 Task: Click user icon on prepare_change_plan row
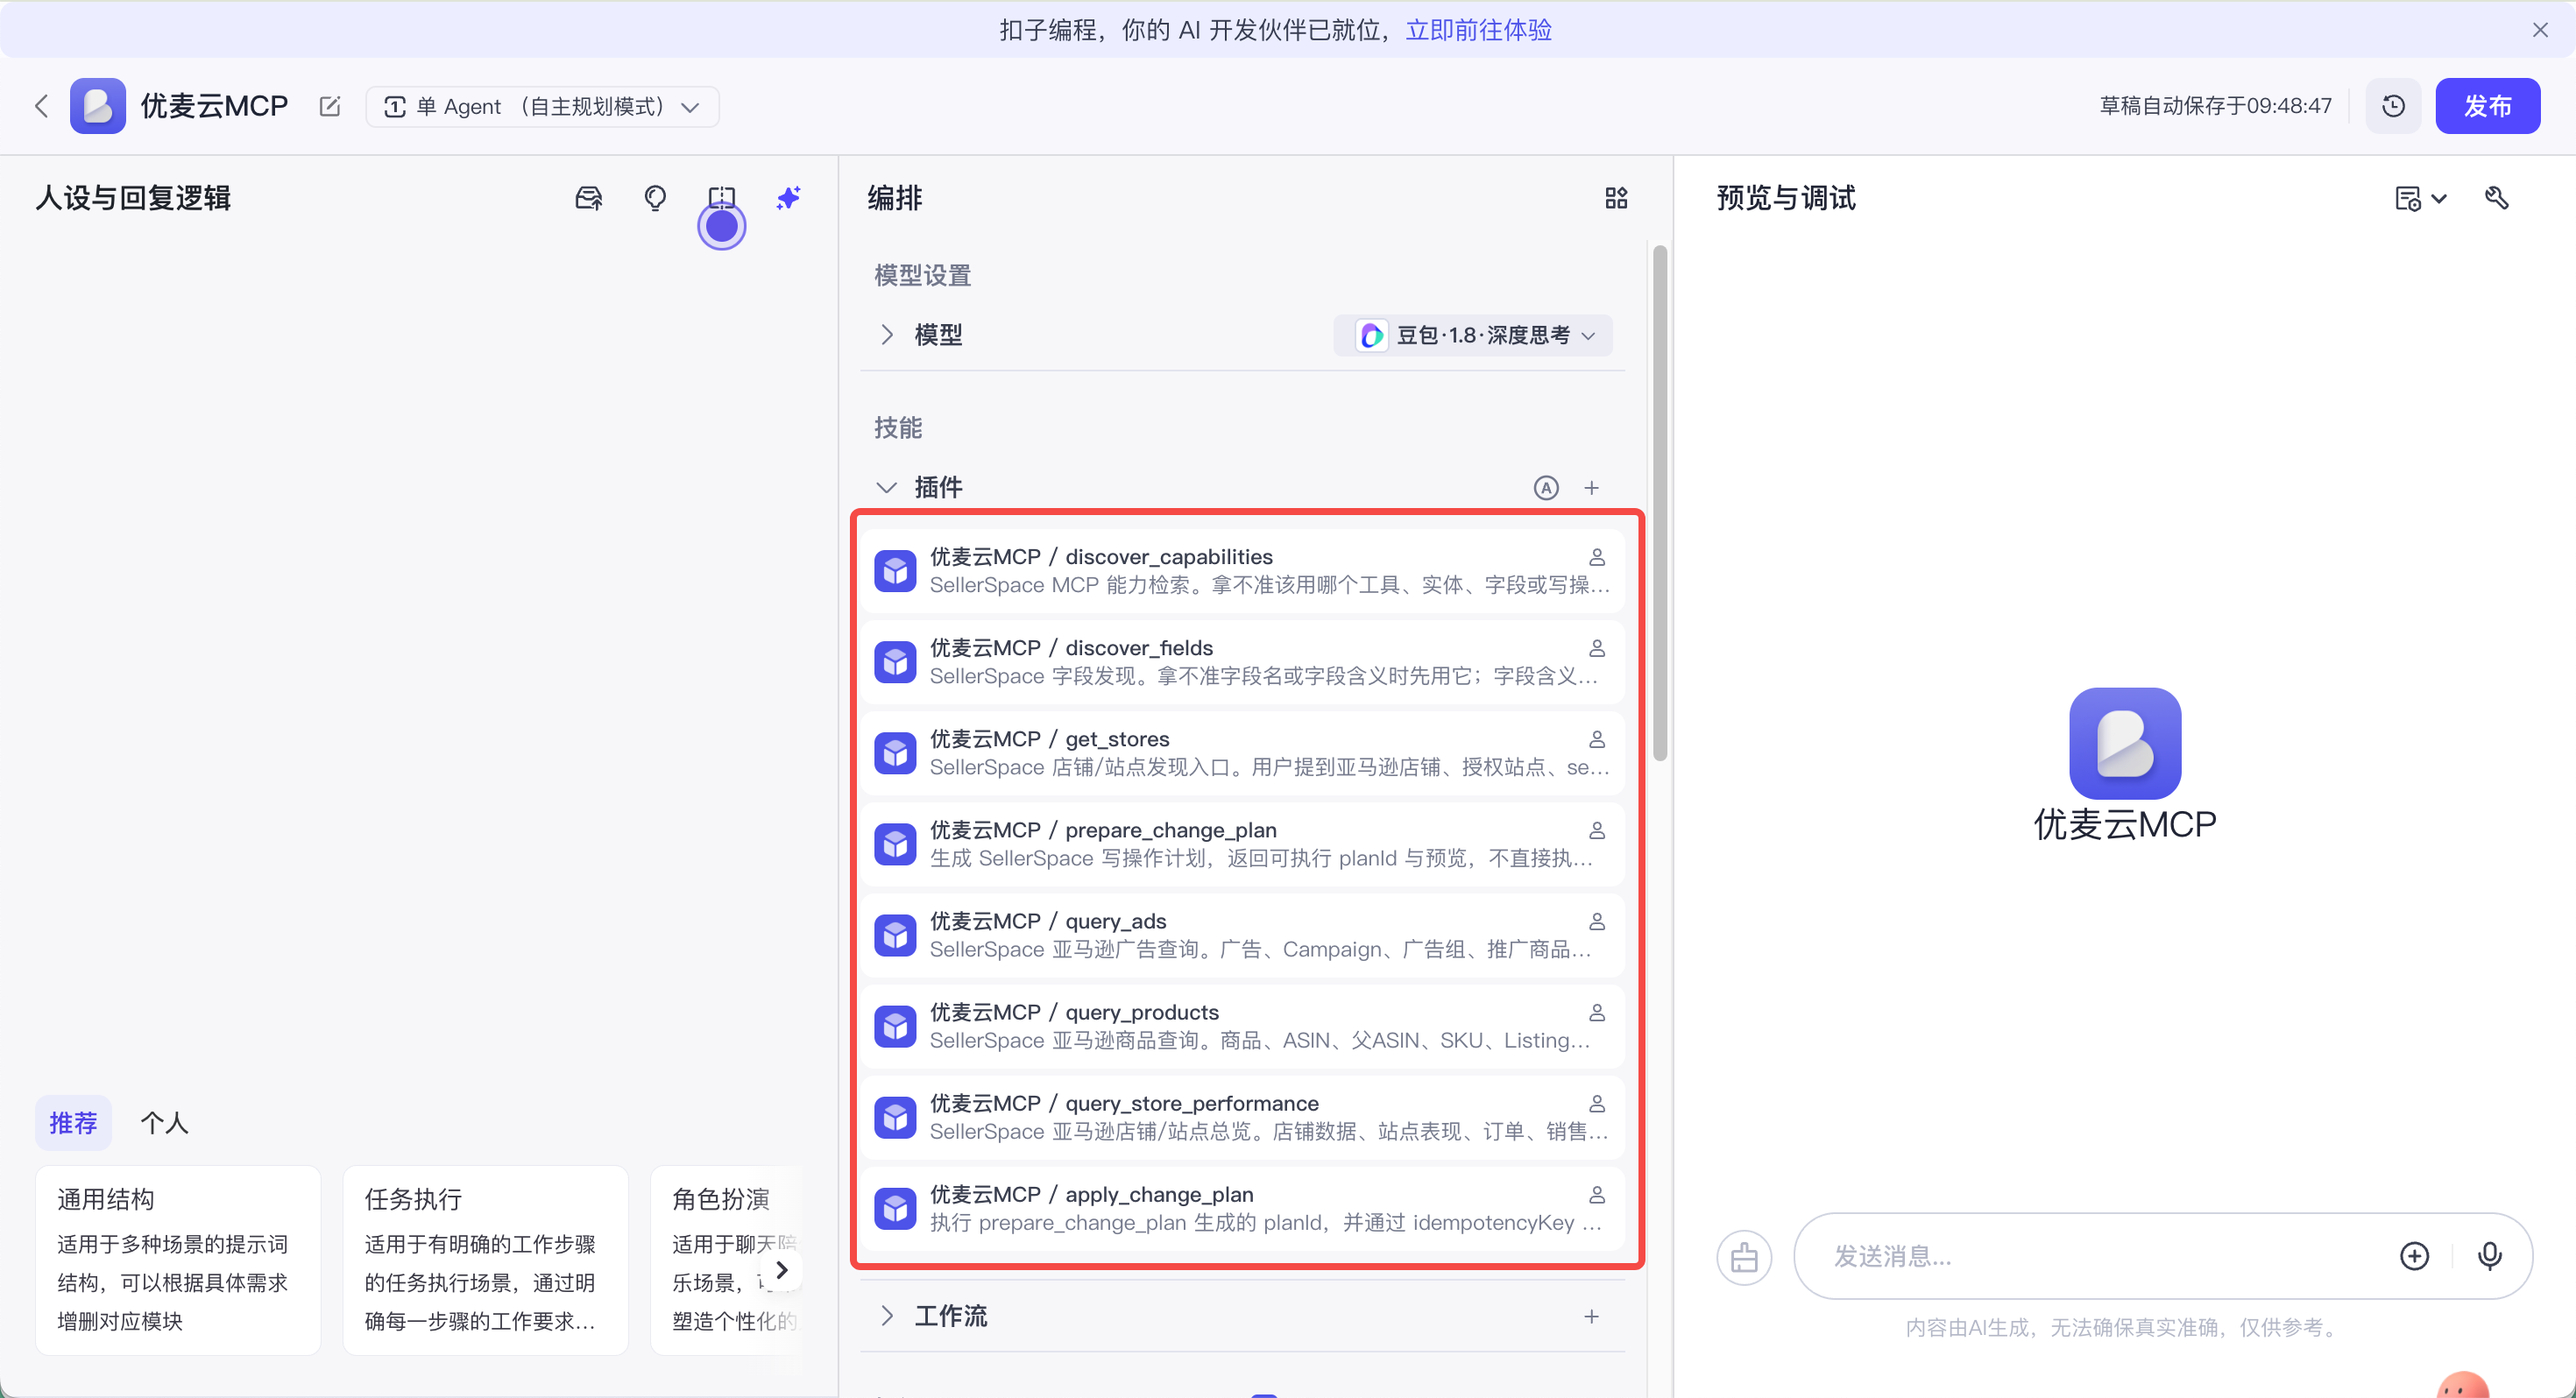pos(1597,830)
